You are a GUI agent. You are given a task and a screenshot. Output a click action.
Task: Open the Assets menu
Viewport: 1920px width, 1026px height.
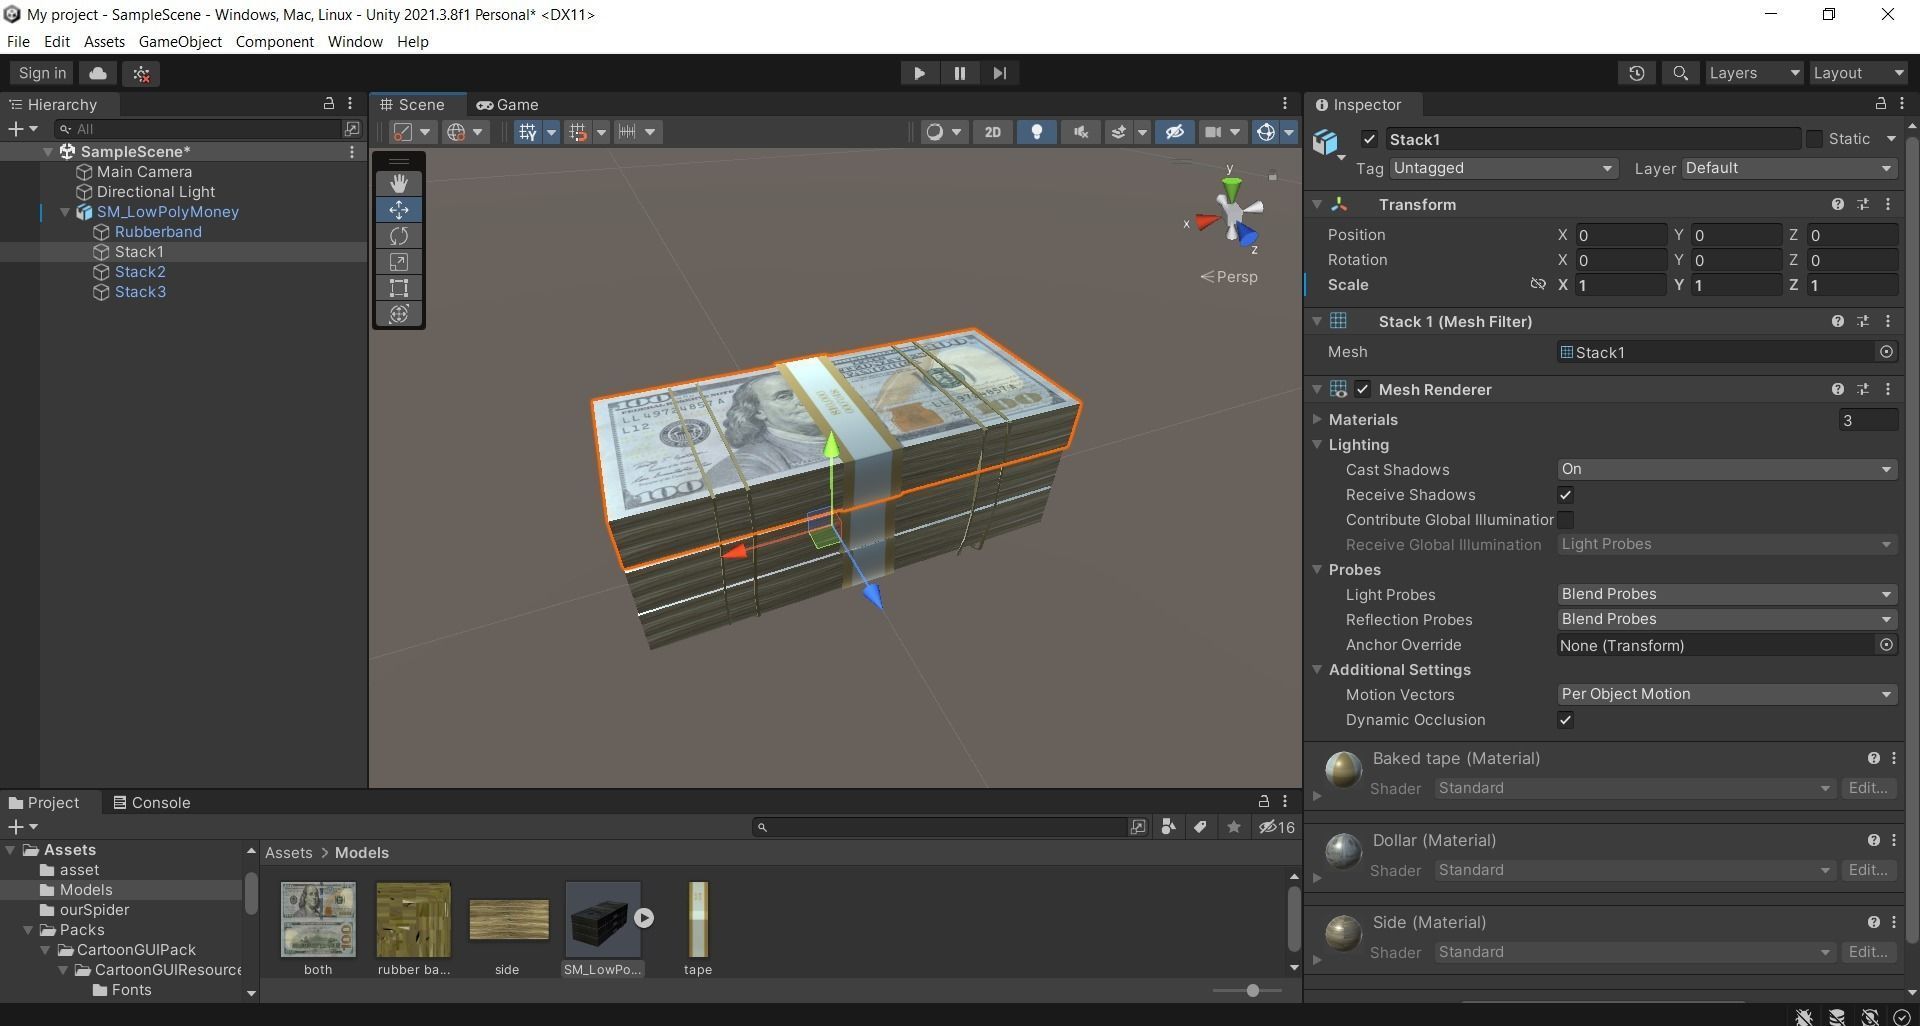[x=104, y=42]
